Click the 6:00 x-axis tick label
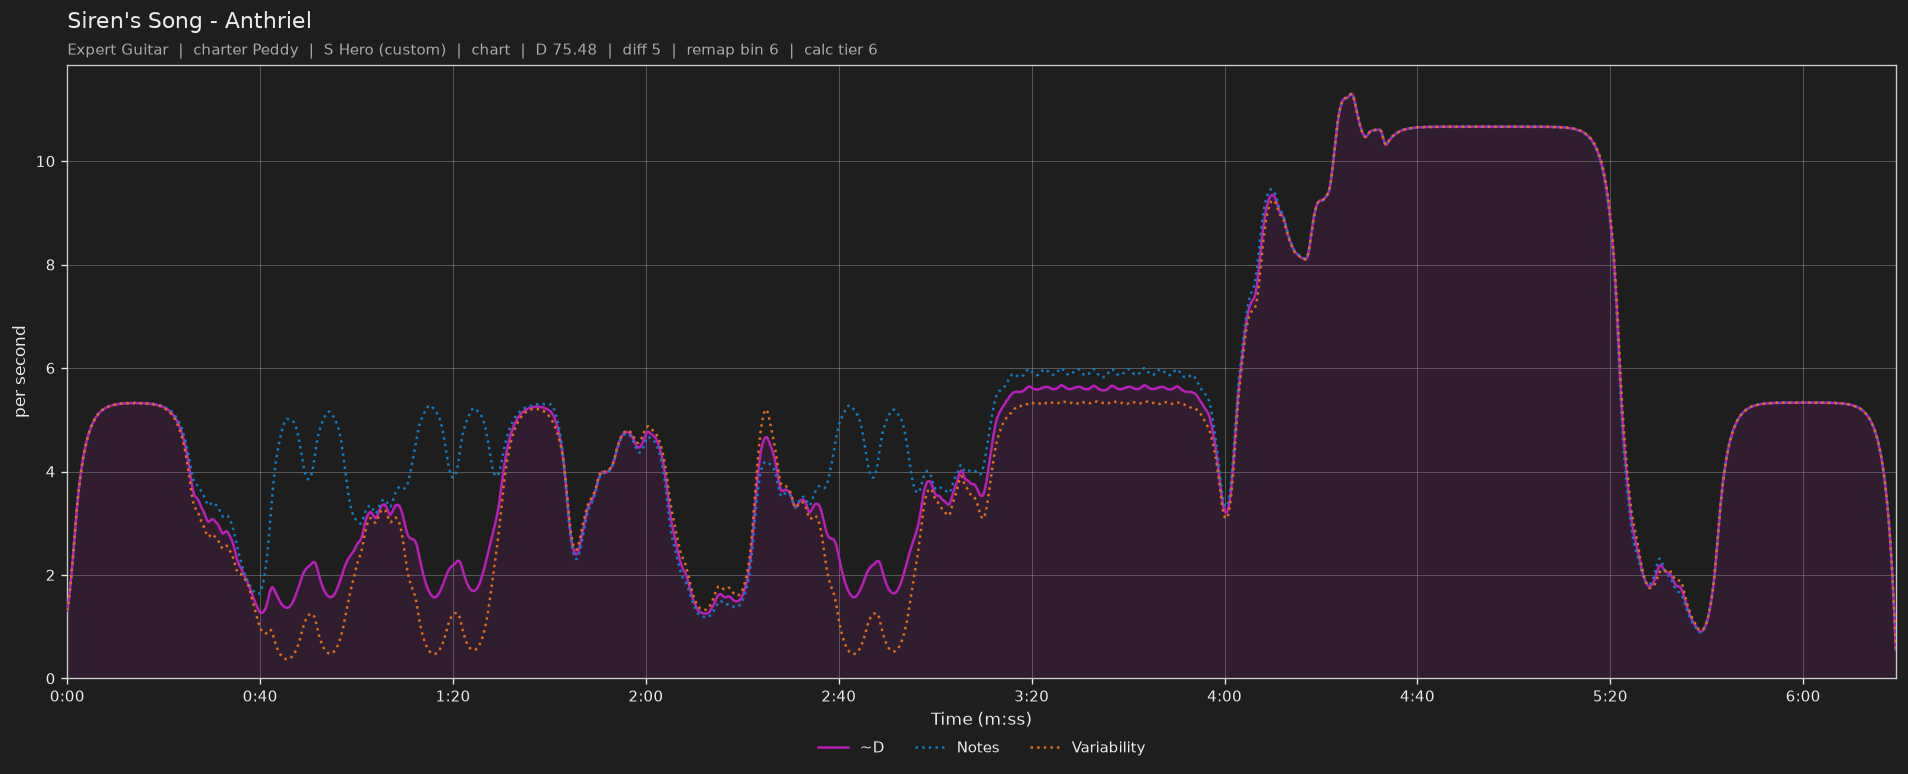The image size is (1908, 774). click(1803, 696)
